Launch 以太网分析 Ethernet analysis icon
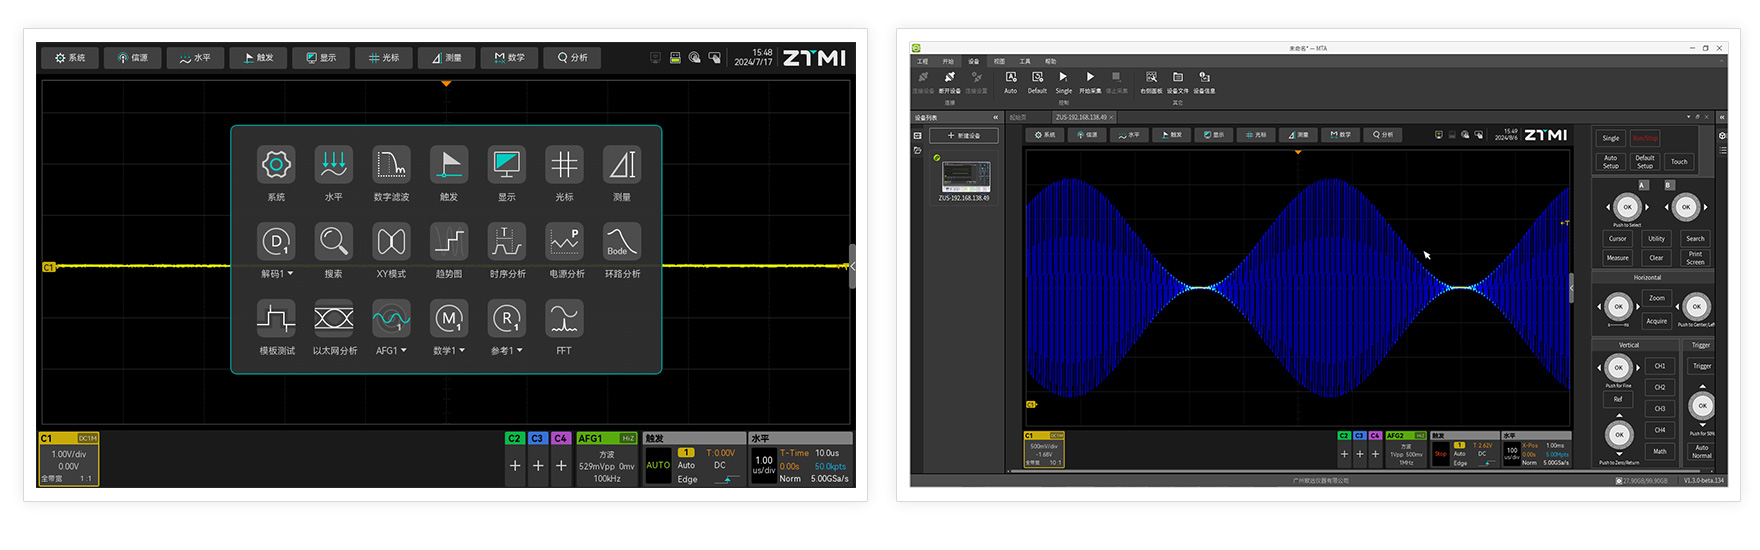The height and width of the screenshot is (550, 1760). click(x=334, y=319)
